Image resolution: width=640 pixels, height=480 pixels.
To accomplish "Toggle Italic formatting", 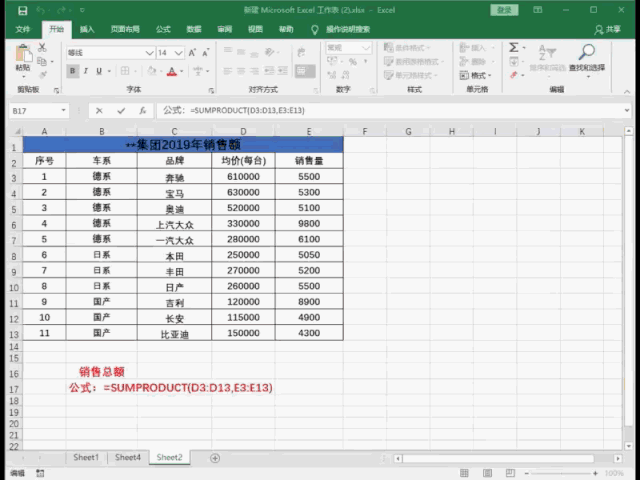I will [x=86, y=71].
